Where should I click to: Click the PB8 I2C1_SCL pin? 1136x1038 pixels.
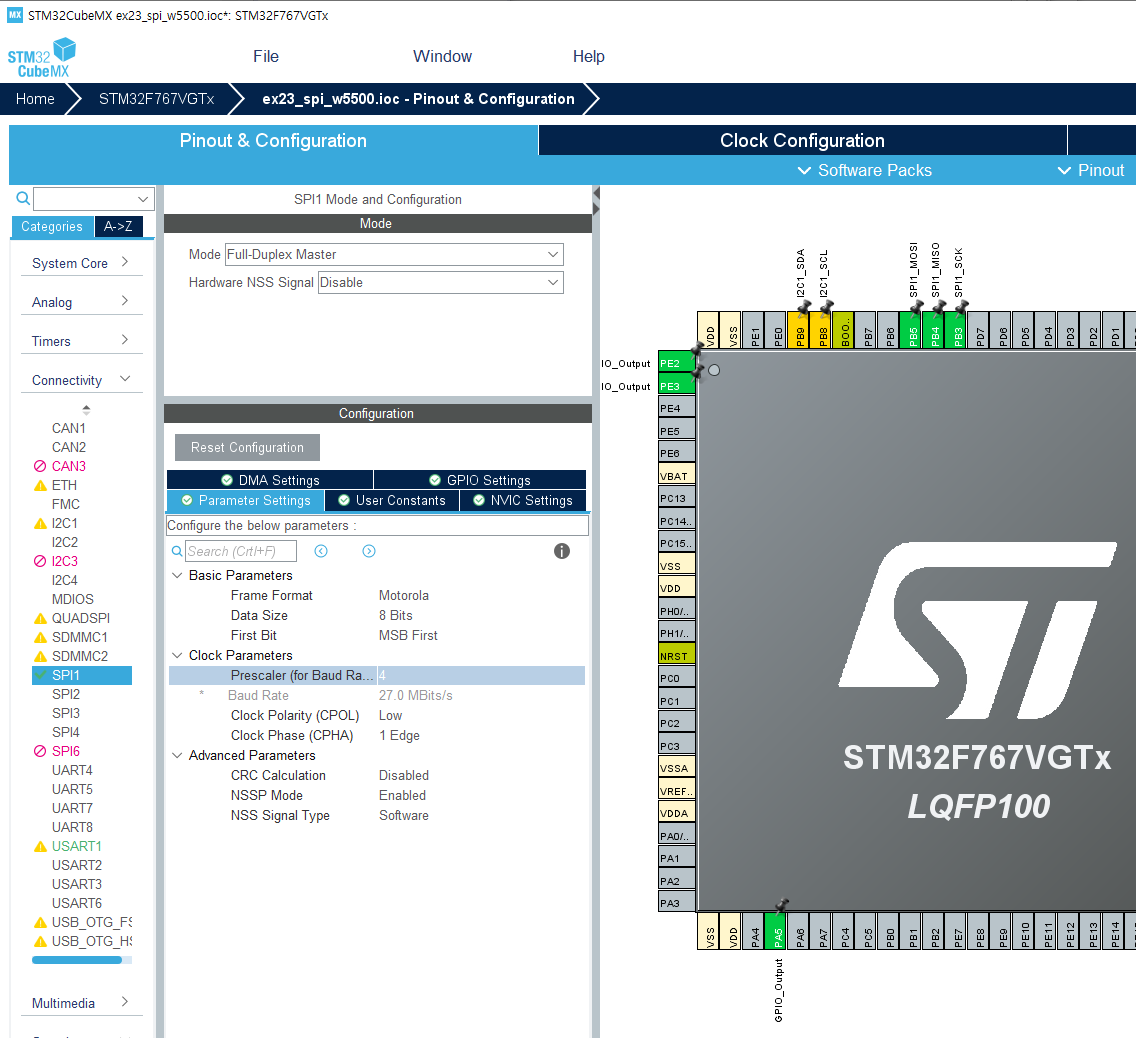pyautogui.click(x=821, y=330)
